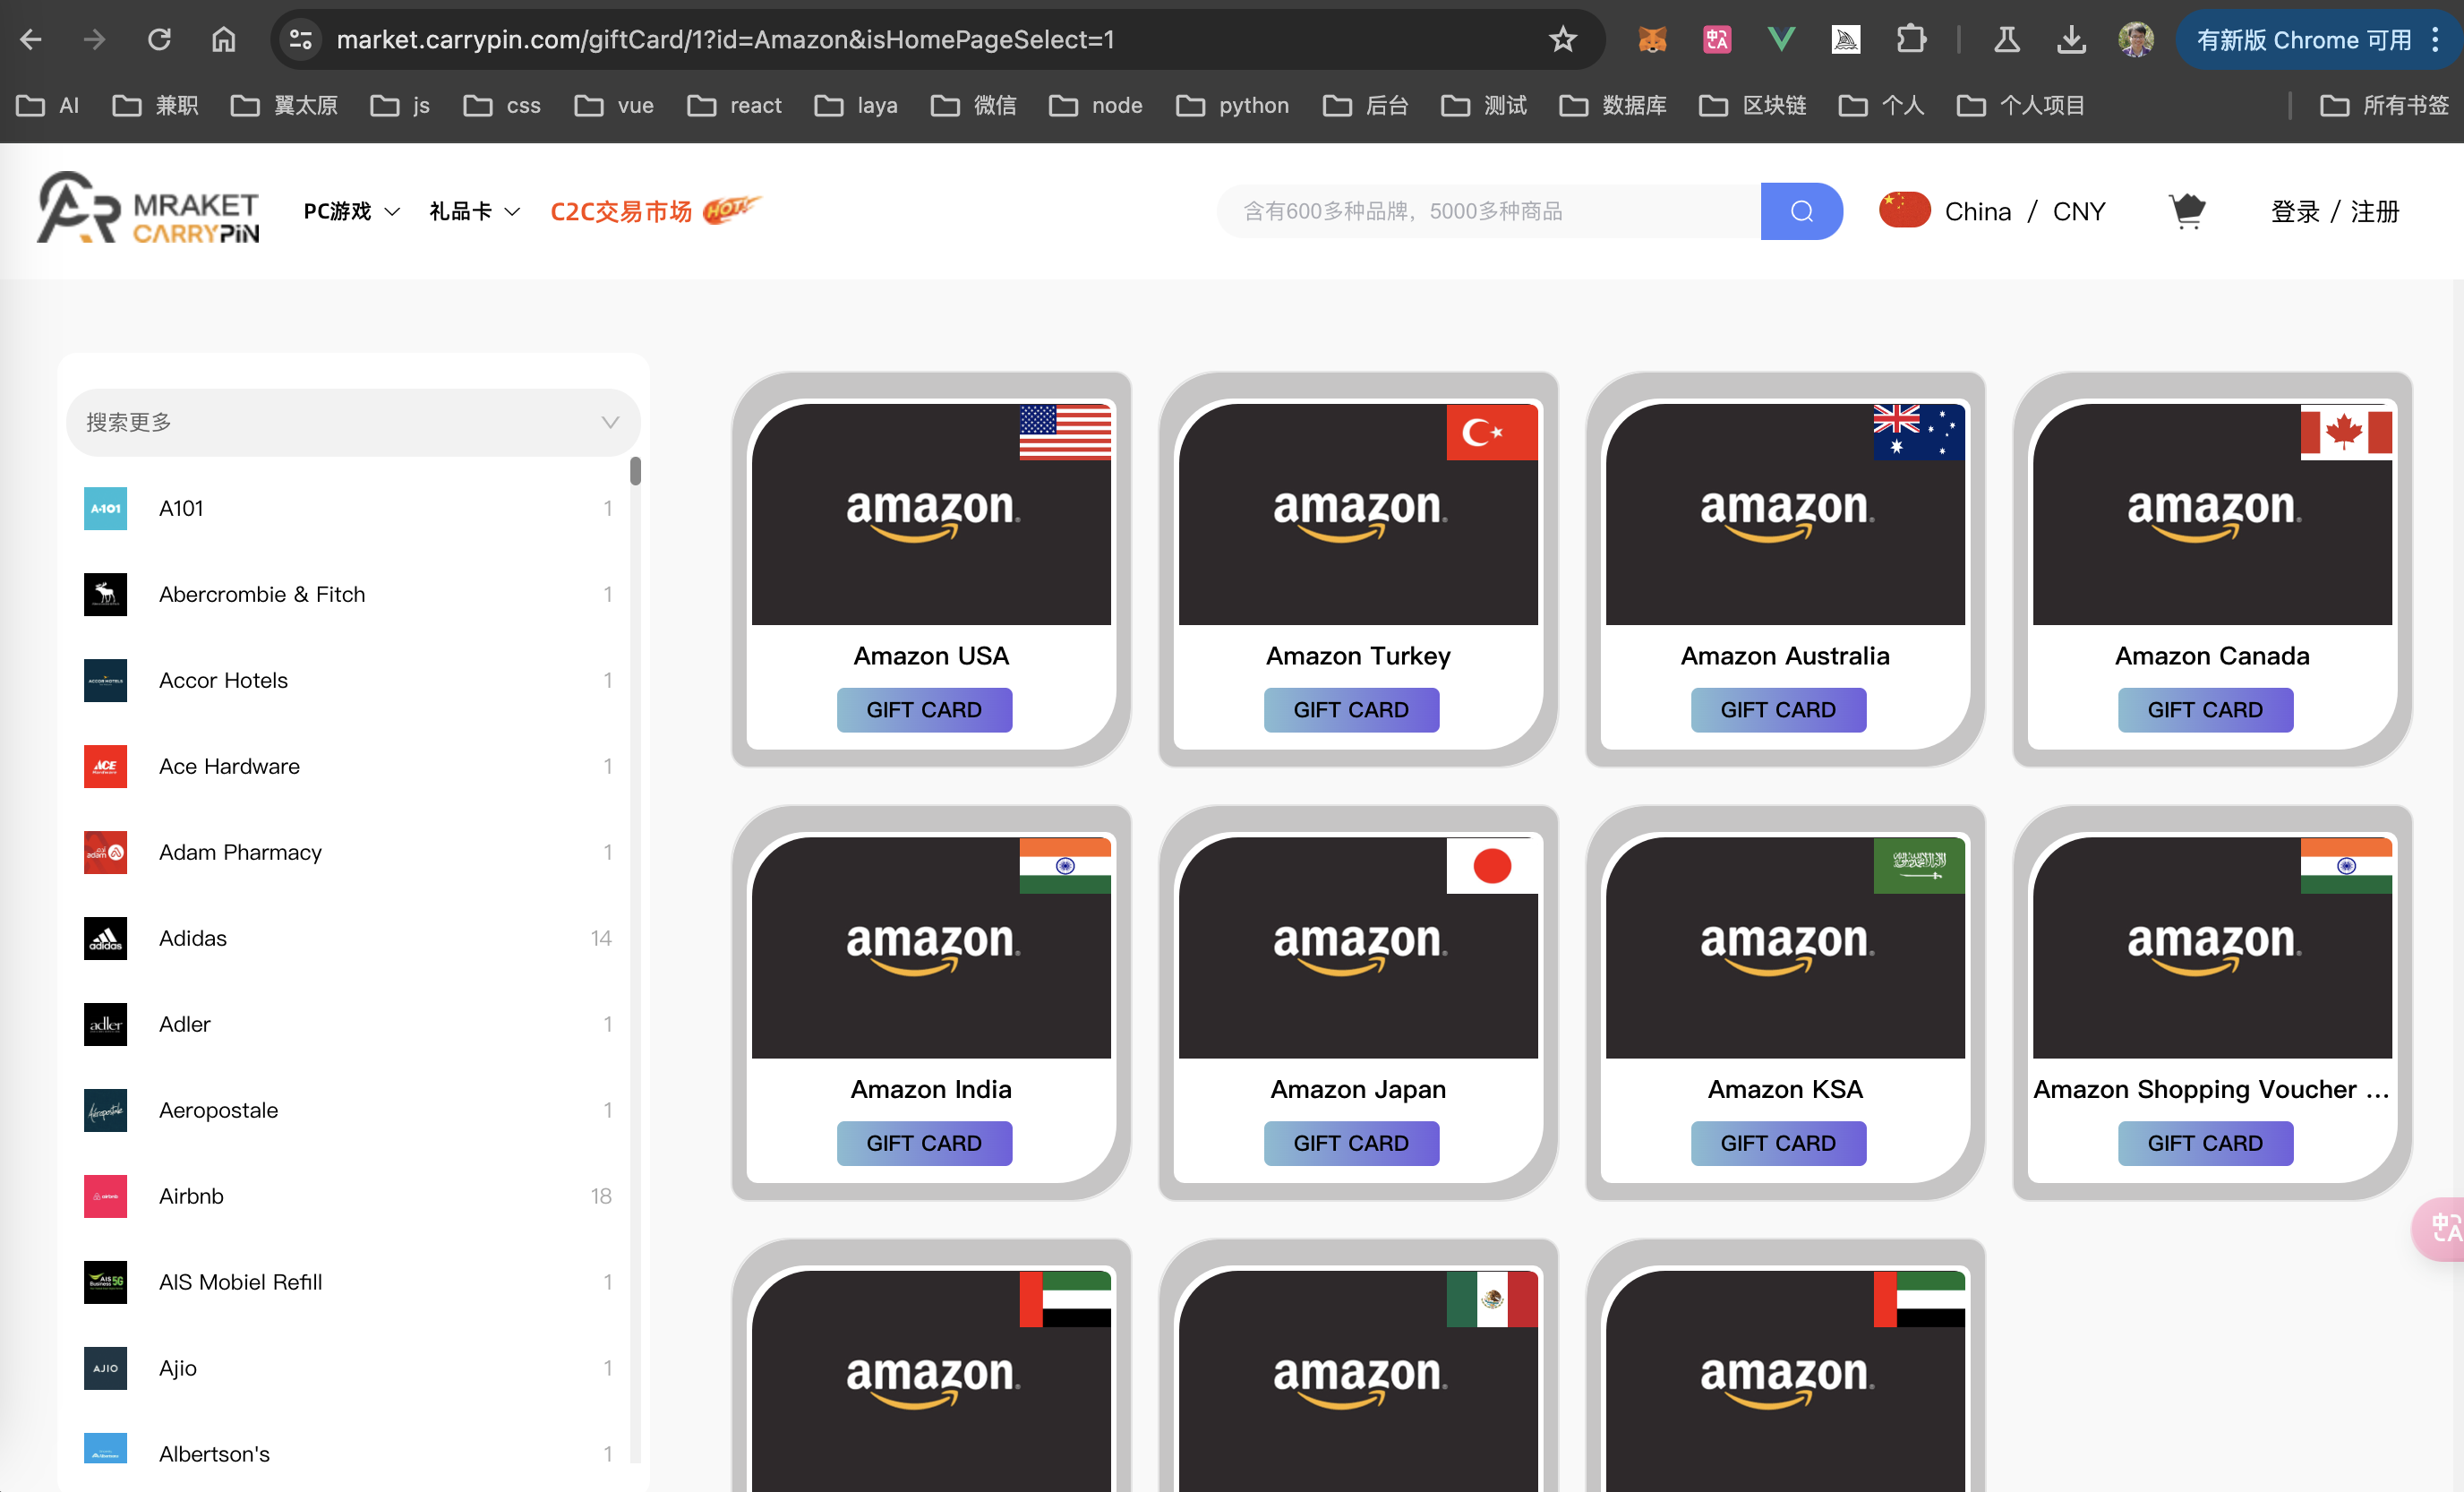
Task: Open the react bookmarks folder
Action: (734, 105)
